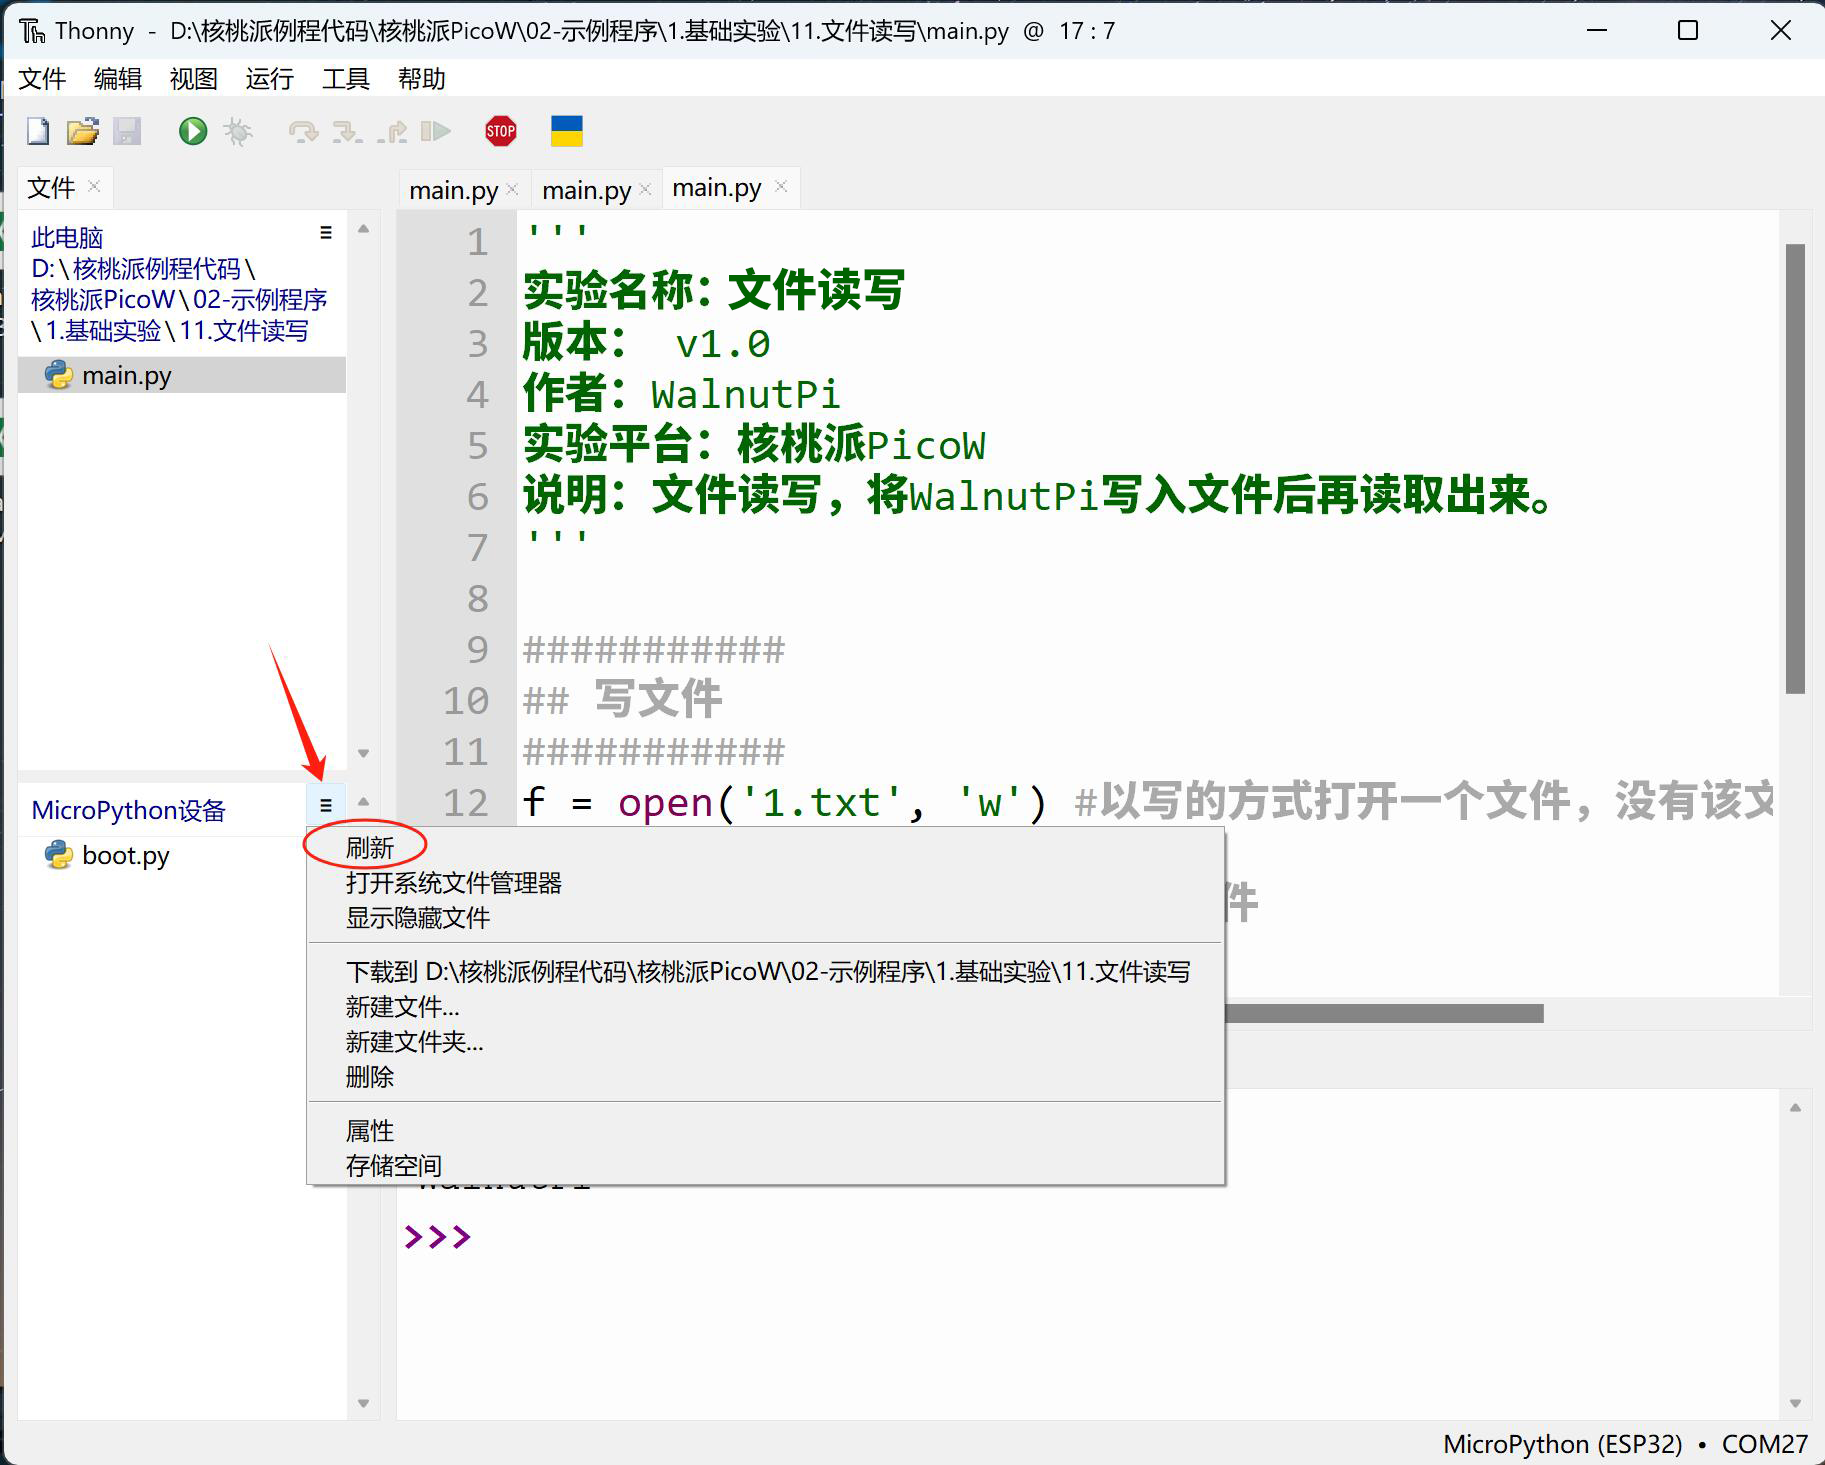Click the 此电脑 path link
1825x1465 pixels.
(67, 238)
